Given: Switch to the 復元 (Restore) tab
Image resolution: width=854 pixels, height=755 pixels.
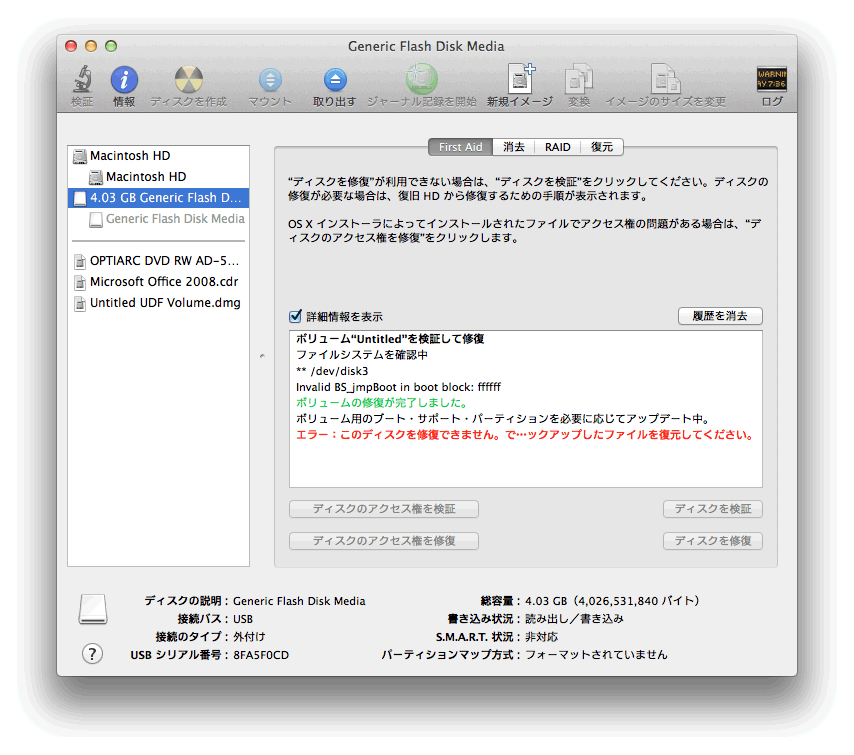Looking at the screenshot, I should (602, 147).
